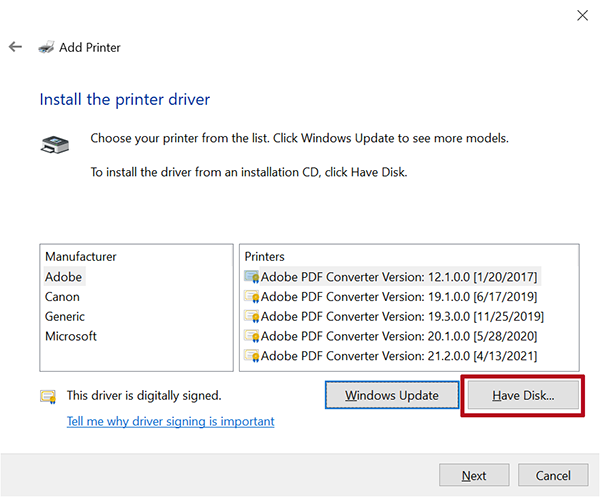Click the certificate icon for version 12.1.0.0
The width and height of the screenshot is (600, 497).
coord(252,277)
